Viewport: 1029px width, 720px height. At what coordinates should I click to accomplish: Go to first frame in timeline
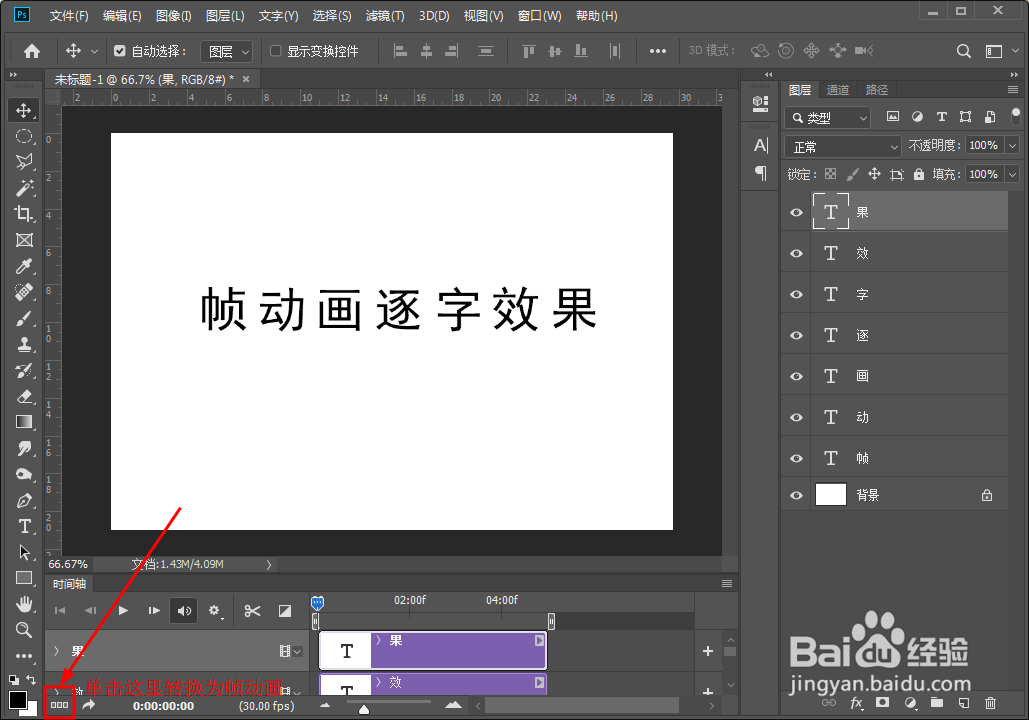(60, 611)
